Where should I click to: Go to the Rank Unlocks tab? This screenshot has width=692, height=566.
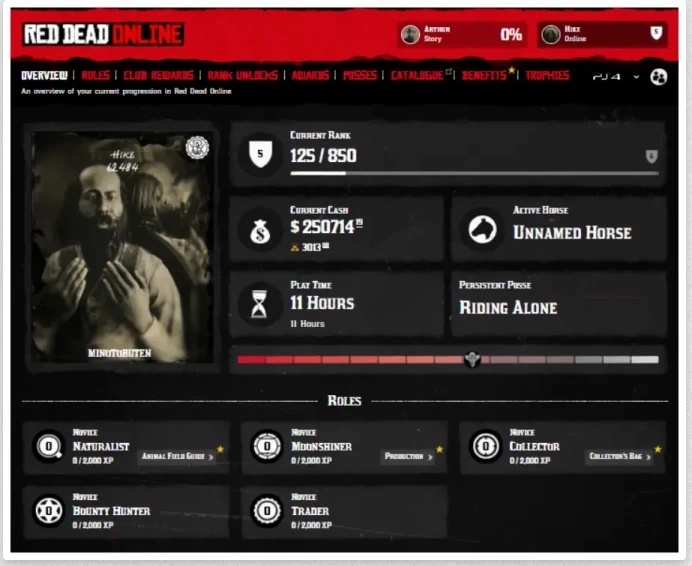tap(243, 75)
